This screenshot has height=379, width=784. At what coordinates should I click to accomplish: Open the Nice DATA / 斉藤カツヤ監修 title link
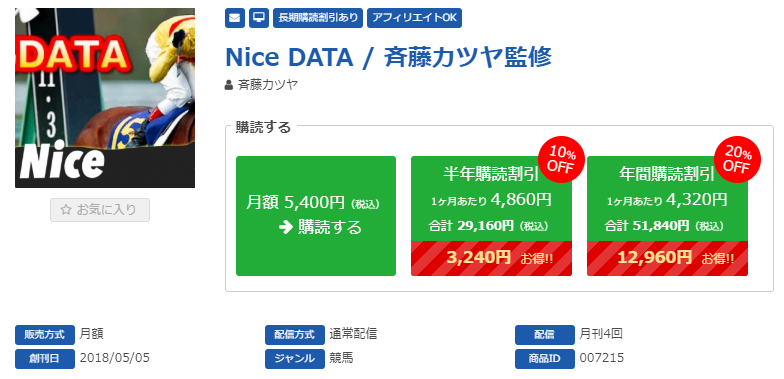388,57
